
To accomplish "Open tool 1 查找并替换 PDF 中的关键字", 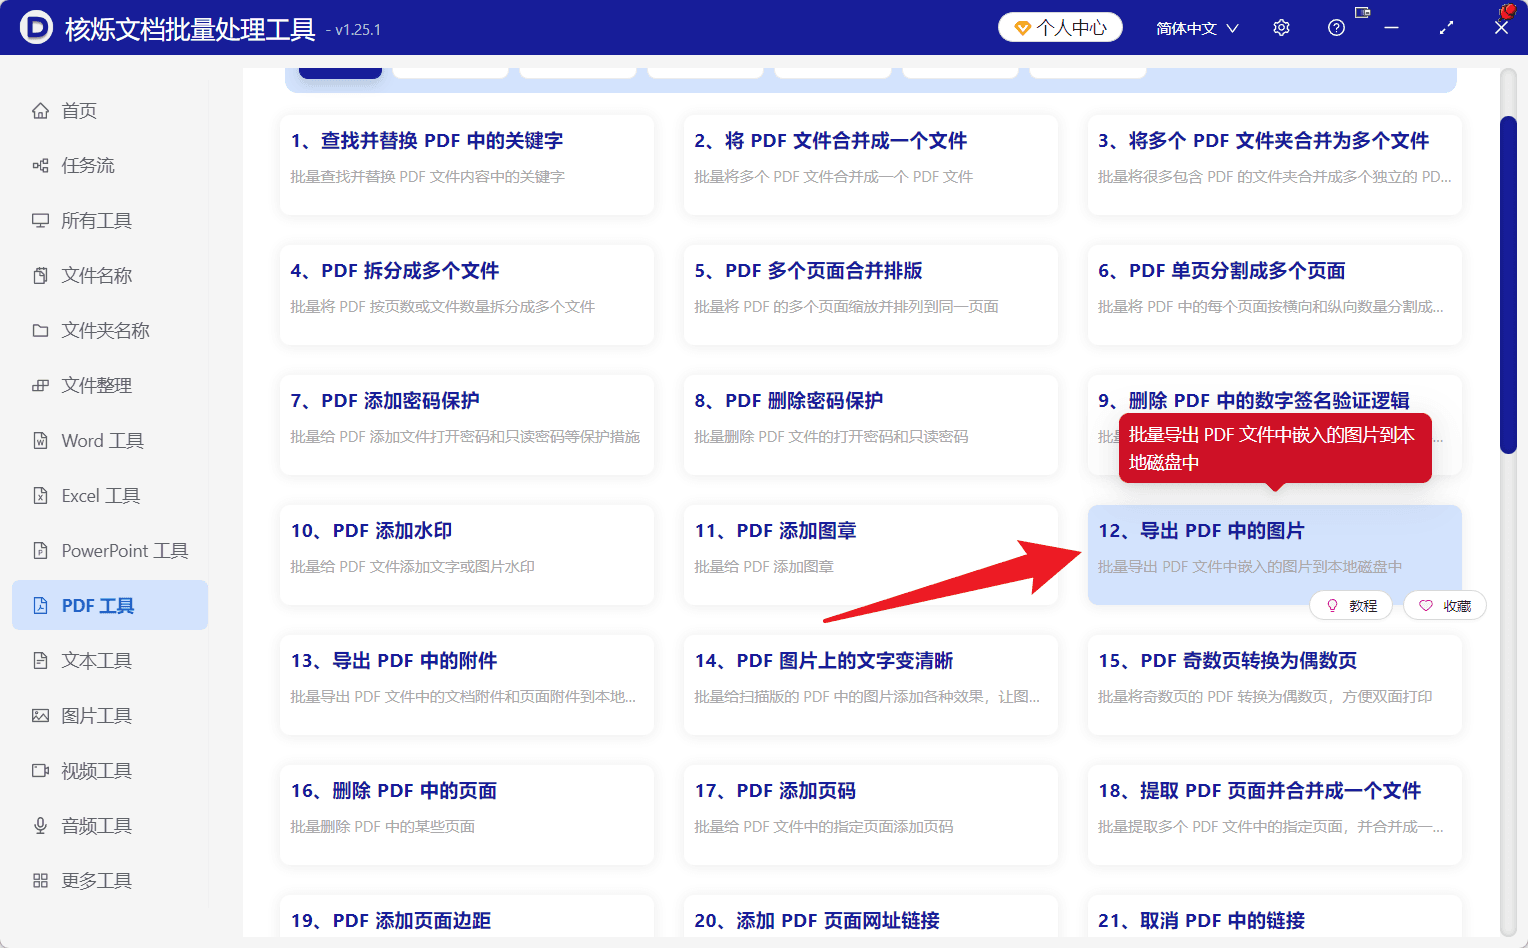I will (467, 165).
